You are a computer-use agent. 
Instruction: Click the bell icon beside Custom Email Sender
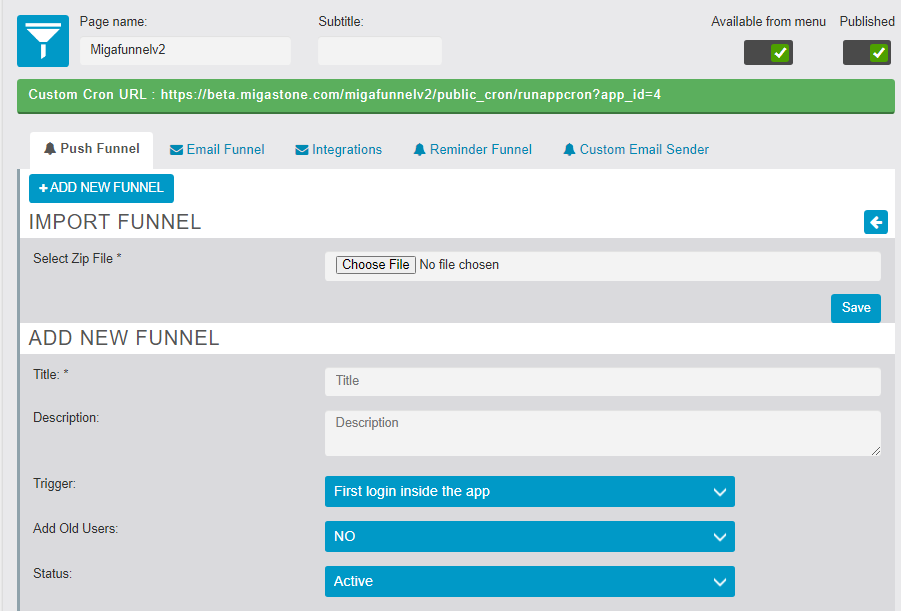pos(569,150)
